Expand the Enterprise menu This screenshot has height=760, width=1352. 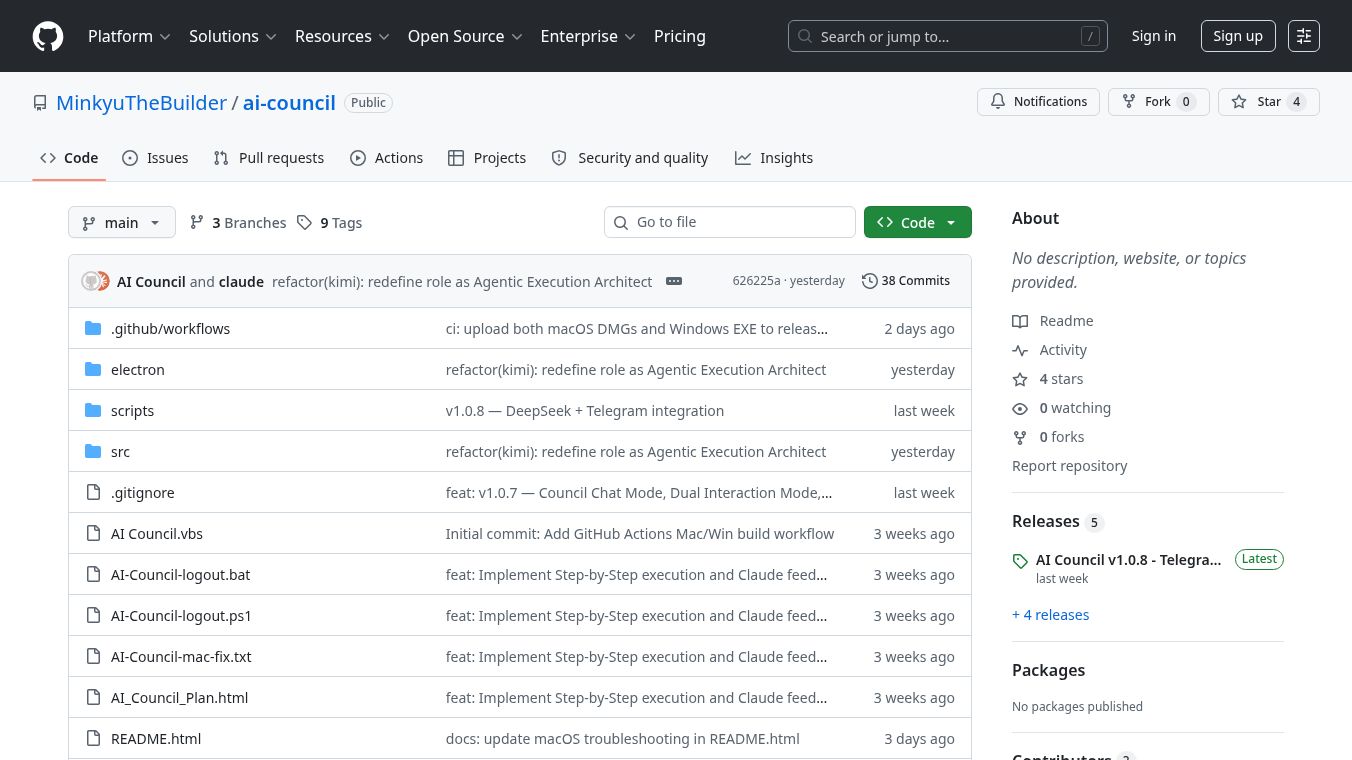(588, 36)
